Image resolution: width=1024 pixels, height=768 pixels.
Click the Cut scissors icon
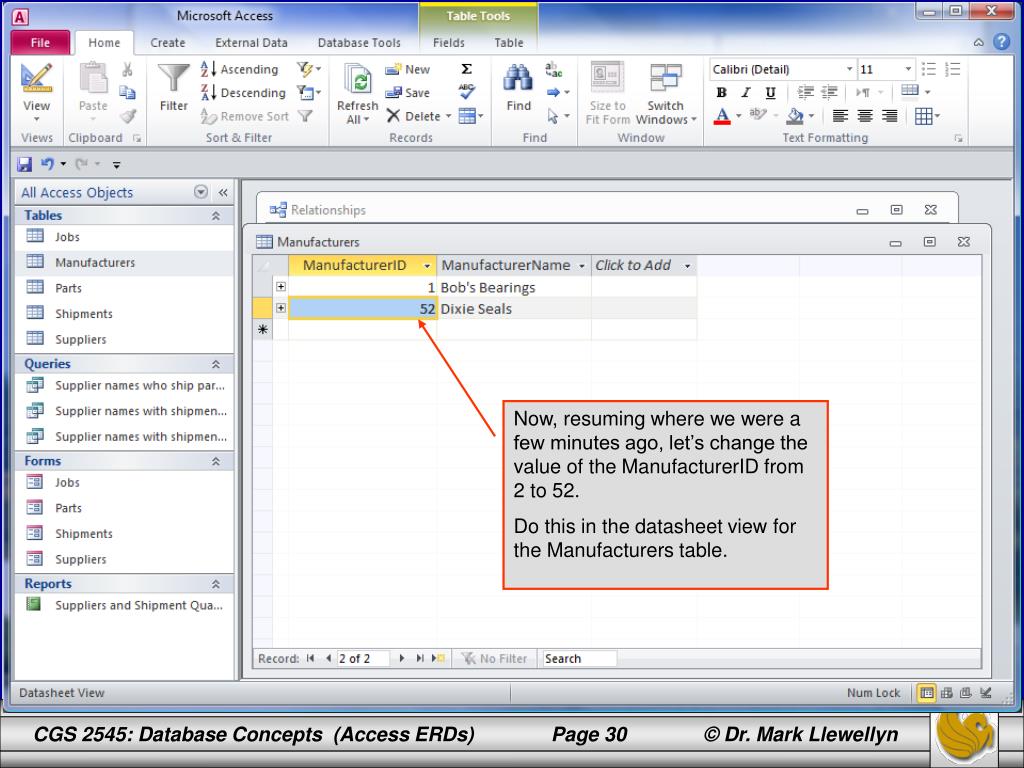point(127,69)
